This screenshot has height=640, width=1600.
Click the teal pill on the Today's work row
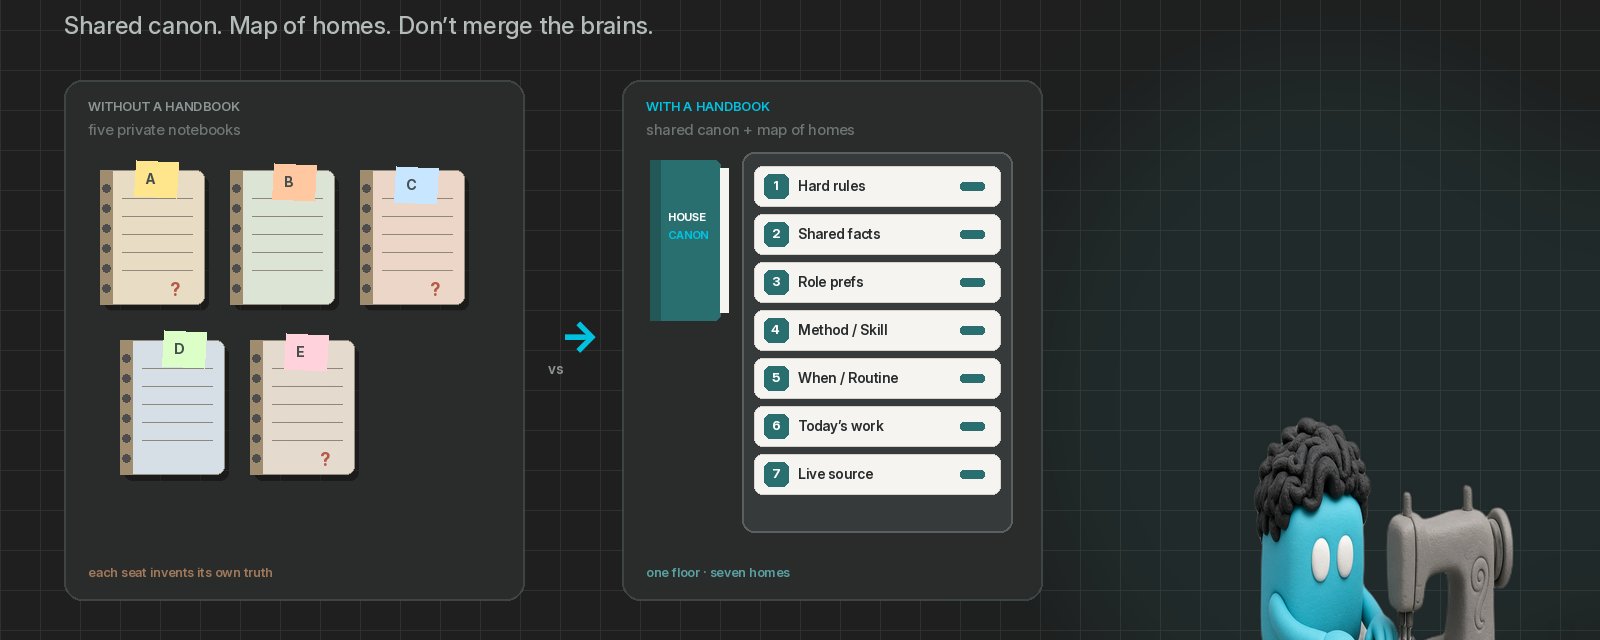click(x=972, y=426)
